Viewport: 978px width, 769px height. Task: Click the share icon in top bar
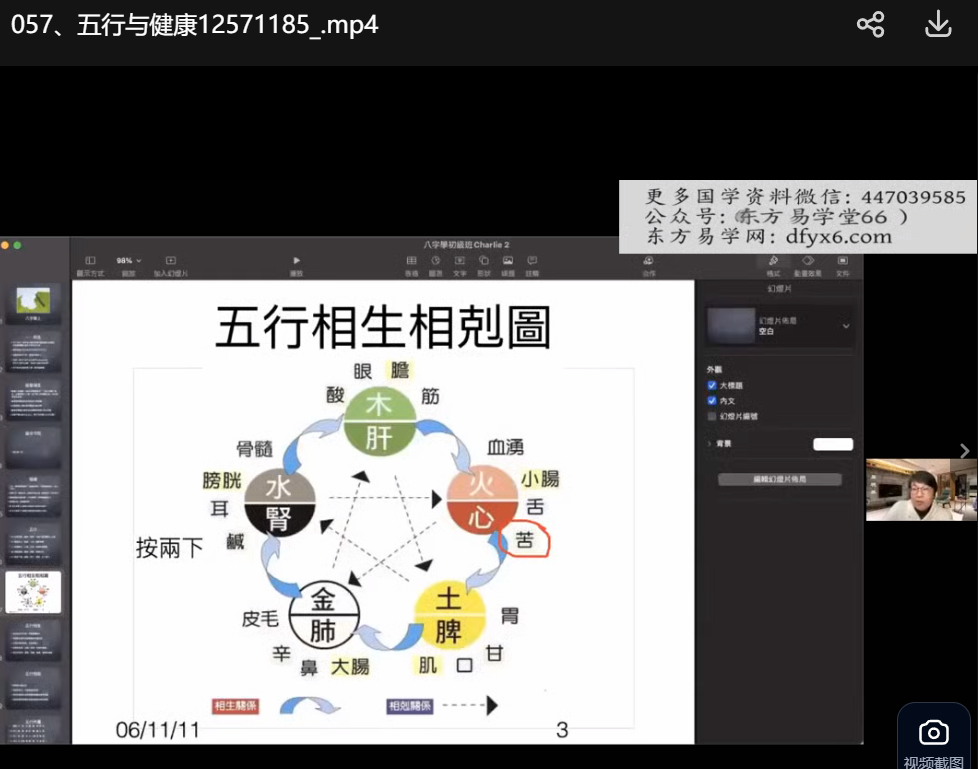click(x=870, y=25)
